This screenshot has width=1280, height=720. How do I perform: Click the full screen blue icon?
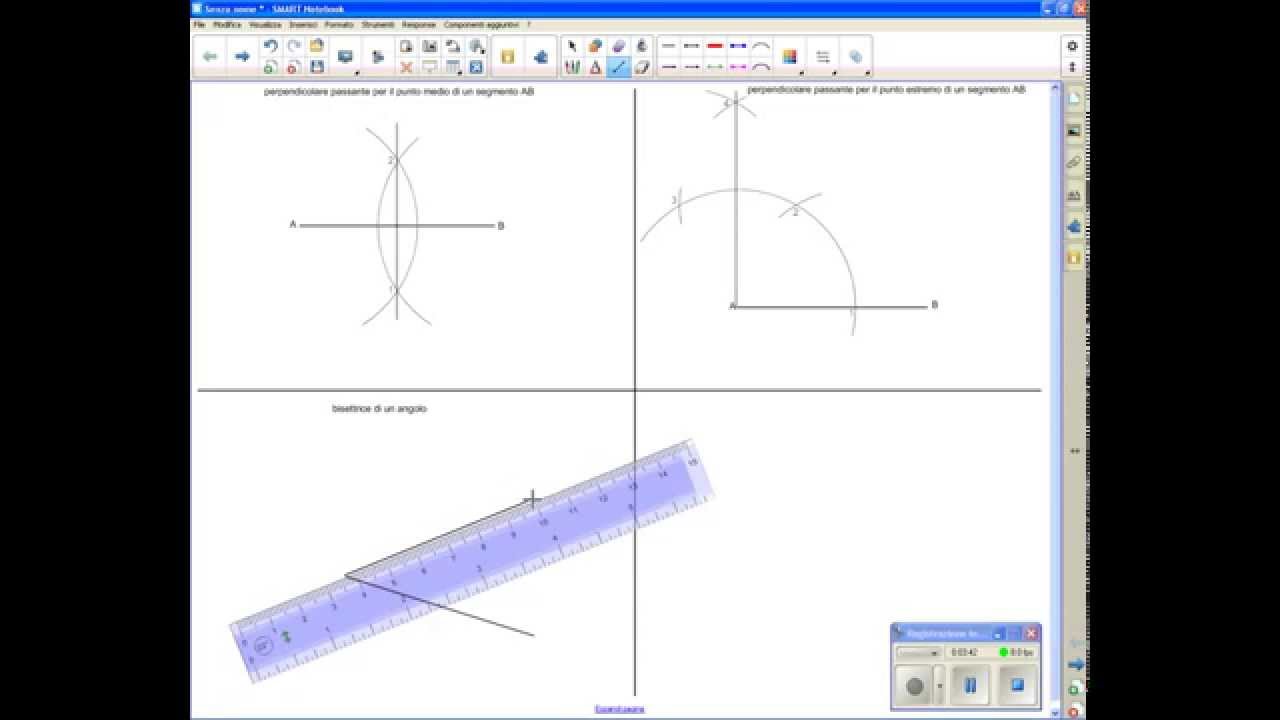click(x=476, y=67)
